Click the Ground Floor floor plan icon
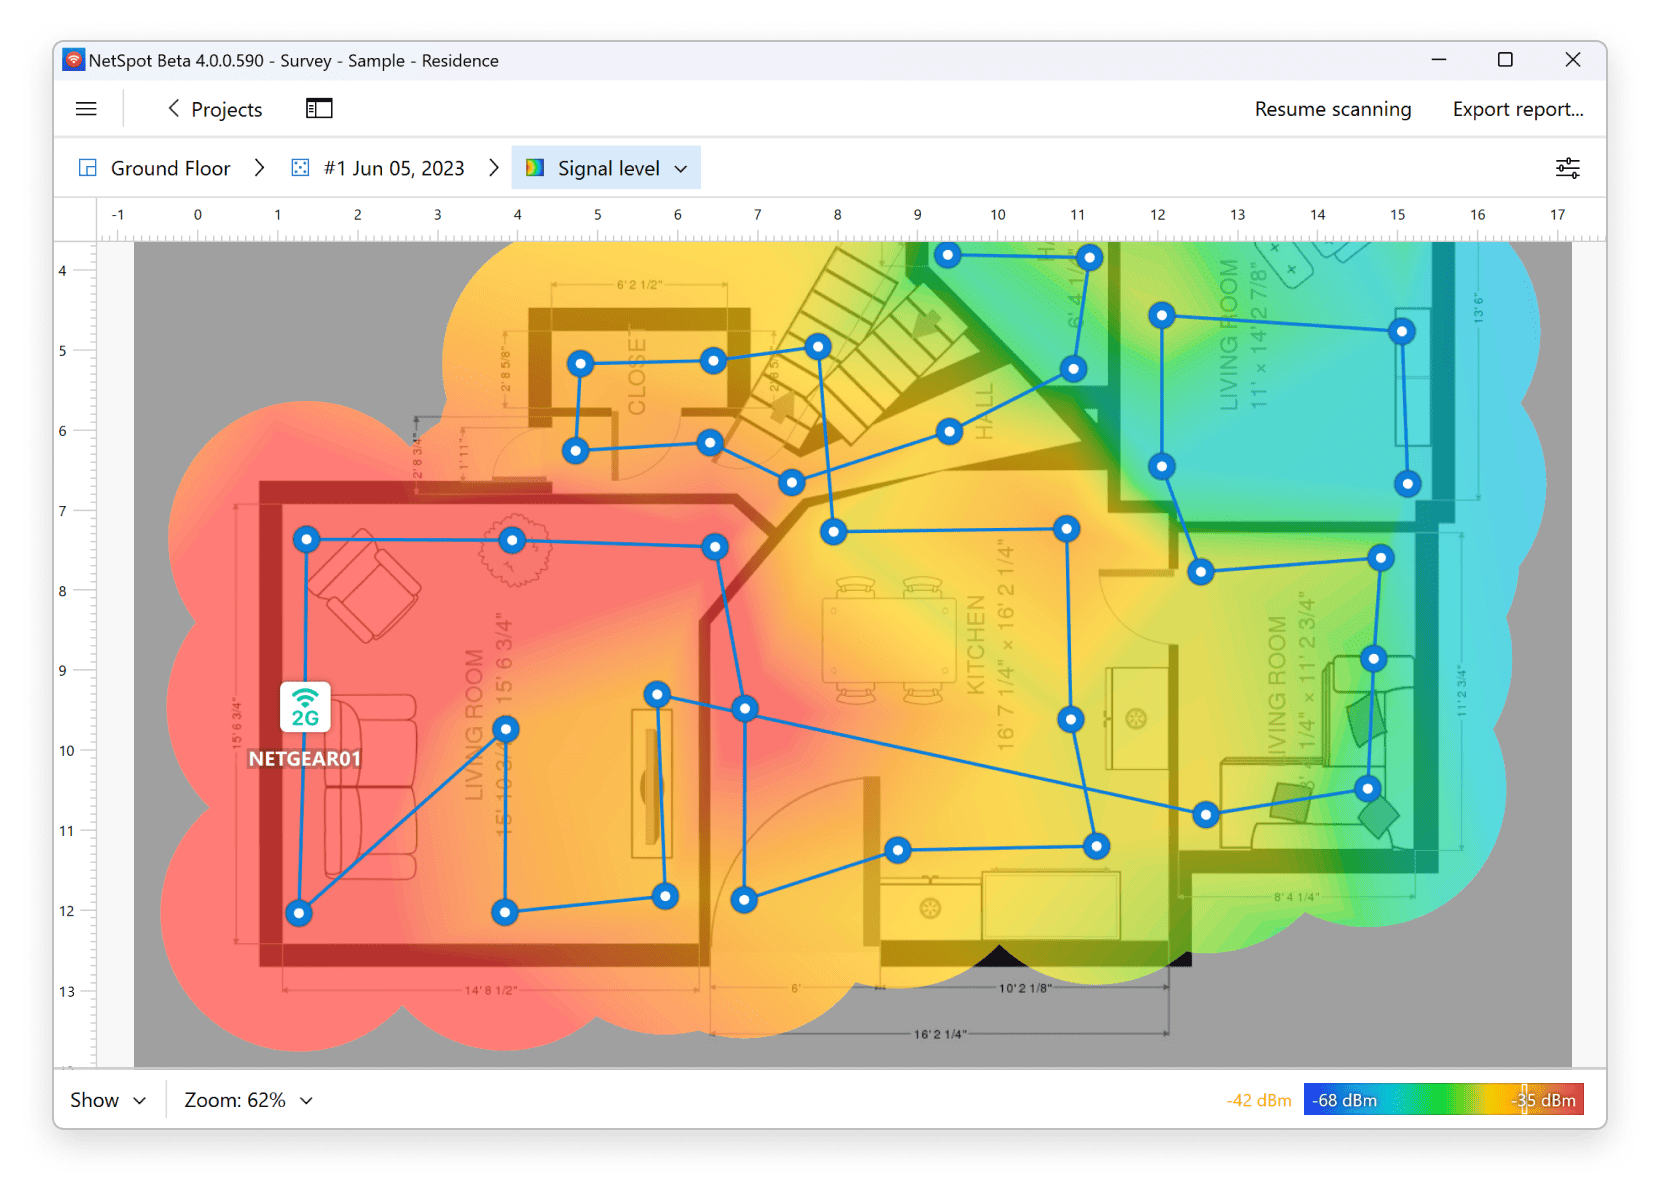Viewport: 1660px width, 1194px height. [x=88, y=168]
